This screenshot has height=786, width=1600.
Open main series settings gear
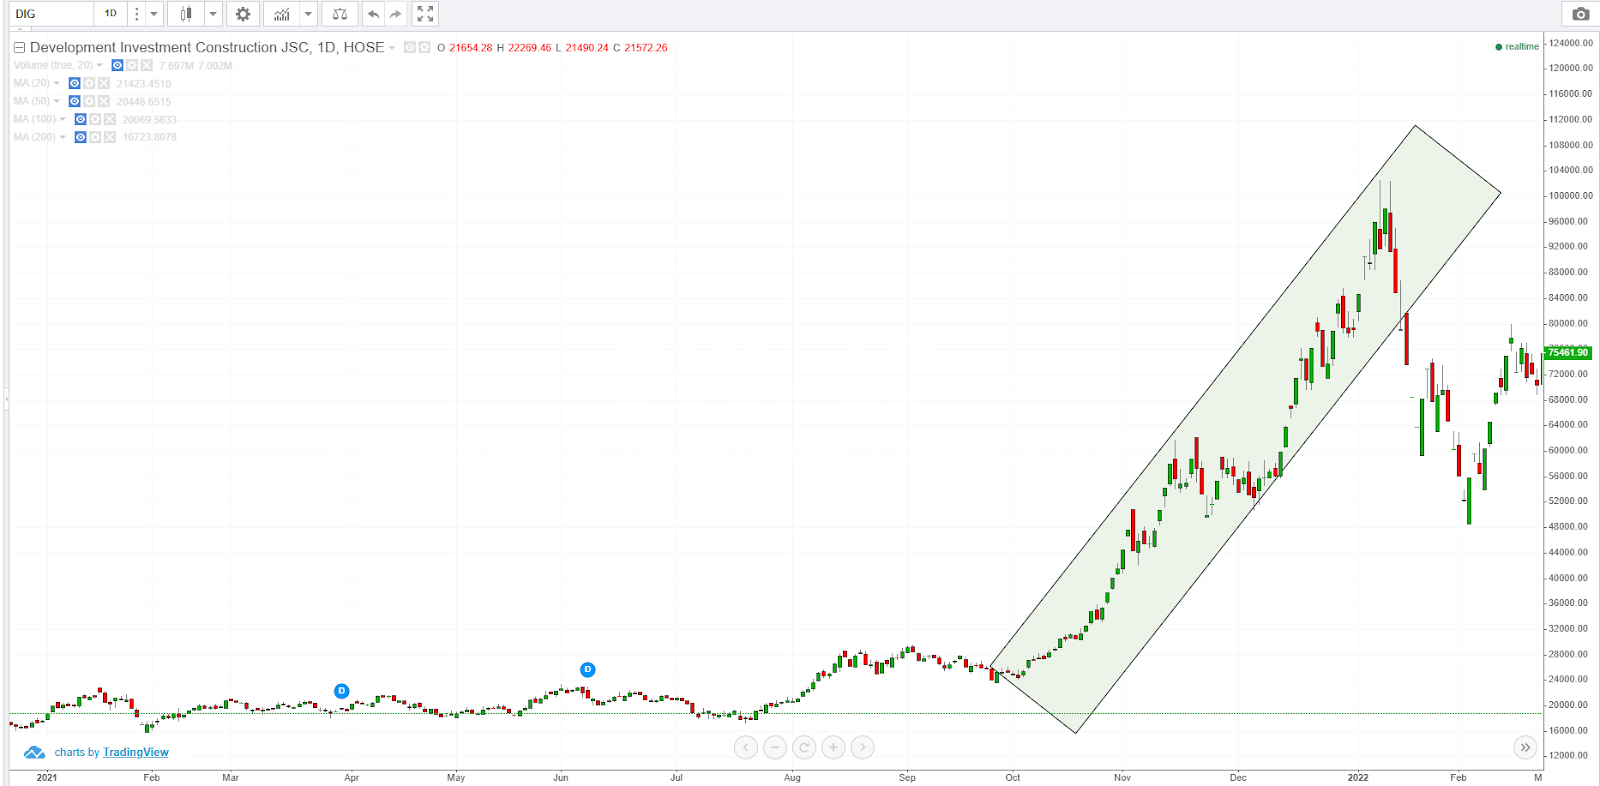point(424,47)
